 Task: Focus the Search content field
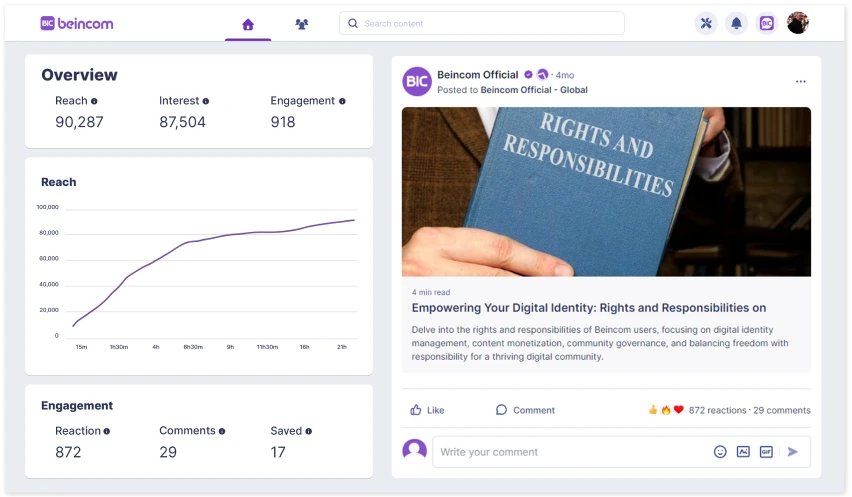coord(481,23)
